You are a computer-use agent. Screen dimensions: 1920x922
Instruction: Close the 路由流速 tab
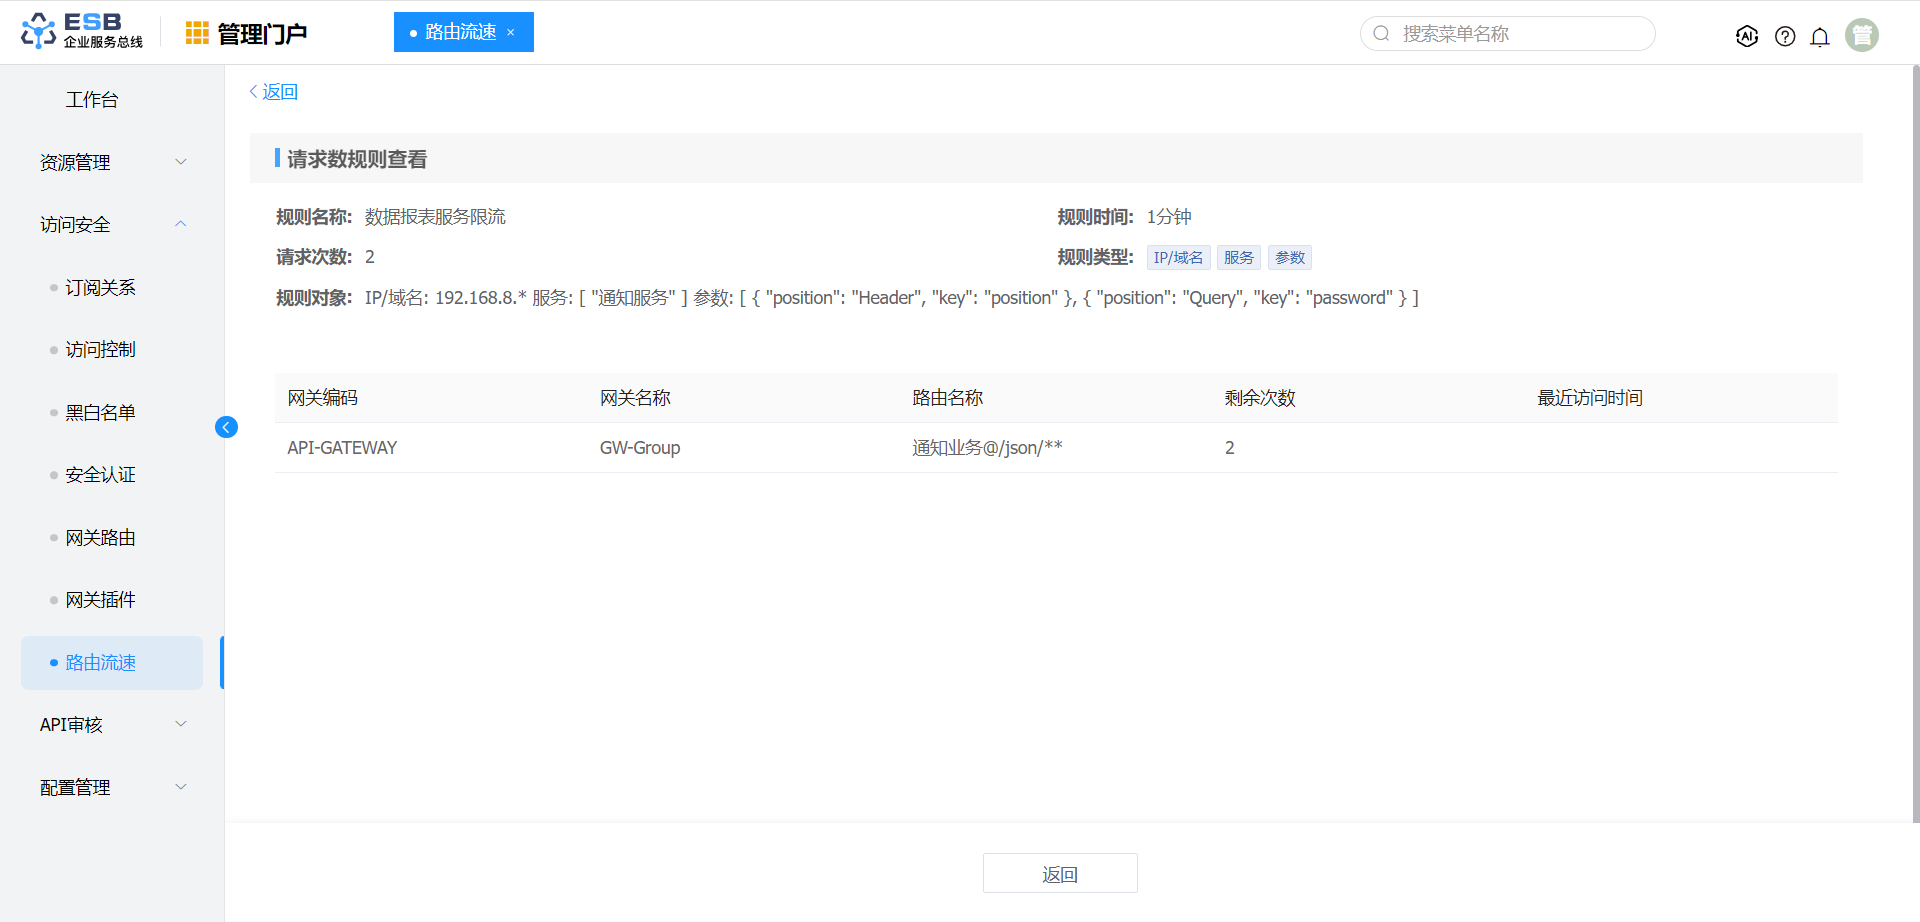(x=511, y=33)
